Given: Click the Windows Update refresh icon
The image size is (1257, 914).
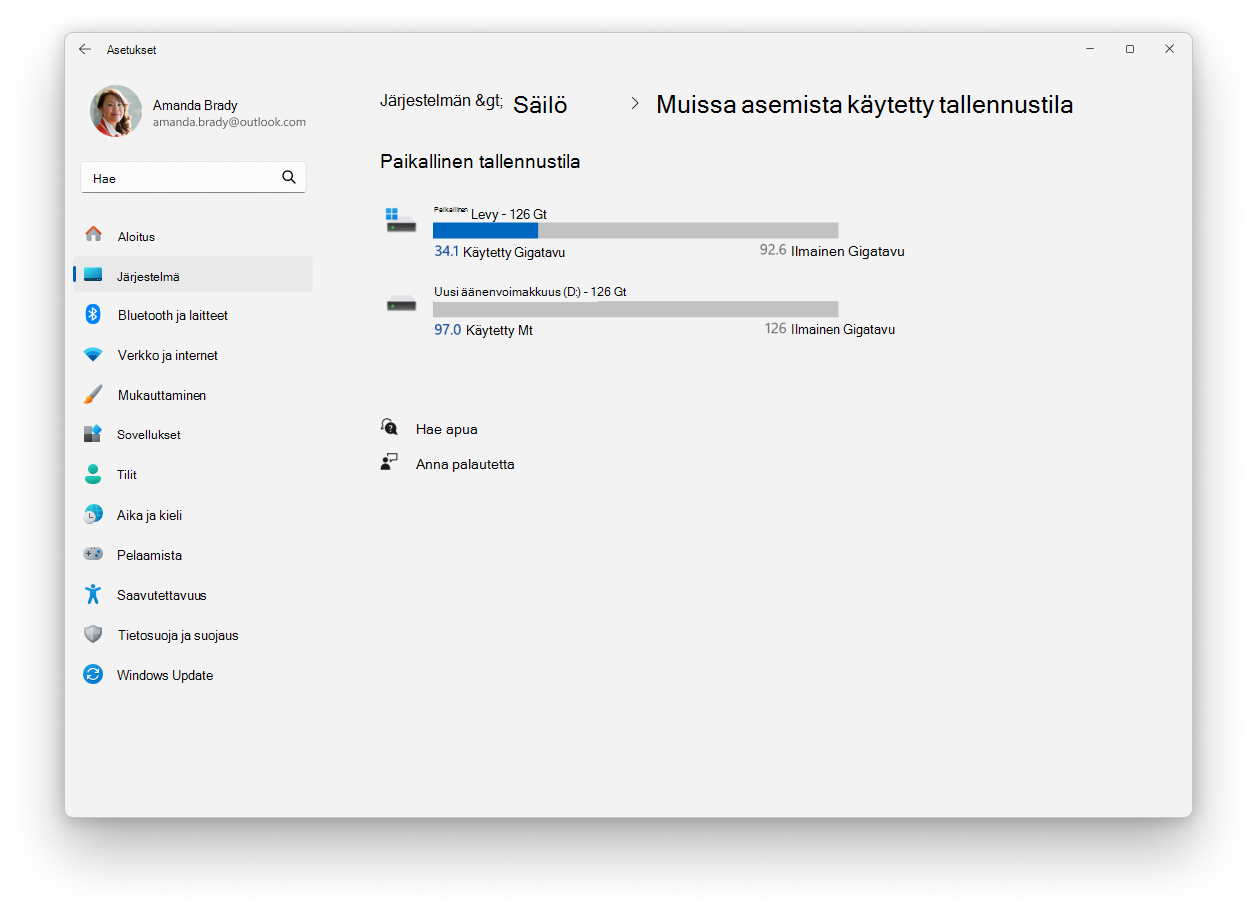Looking at the screenshot, I should pyautogui.click(x=93, y=675).
